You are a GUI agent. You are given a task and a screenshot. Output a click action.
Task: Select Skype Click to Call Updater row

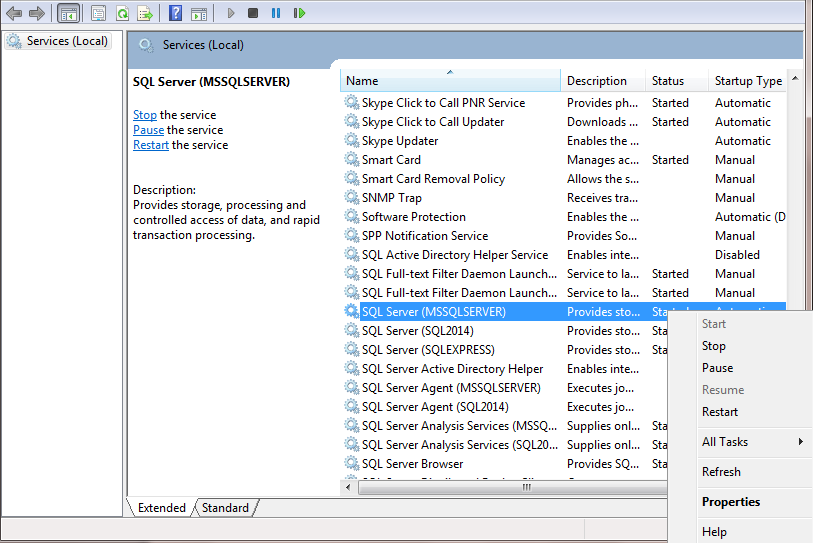(x=433, y=122)
